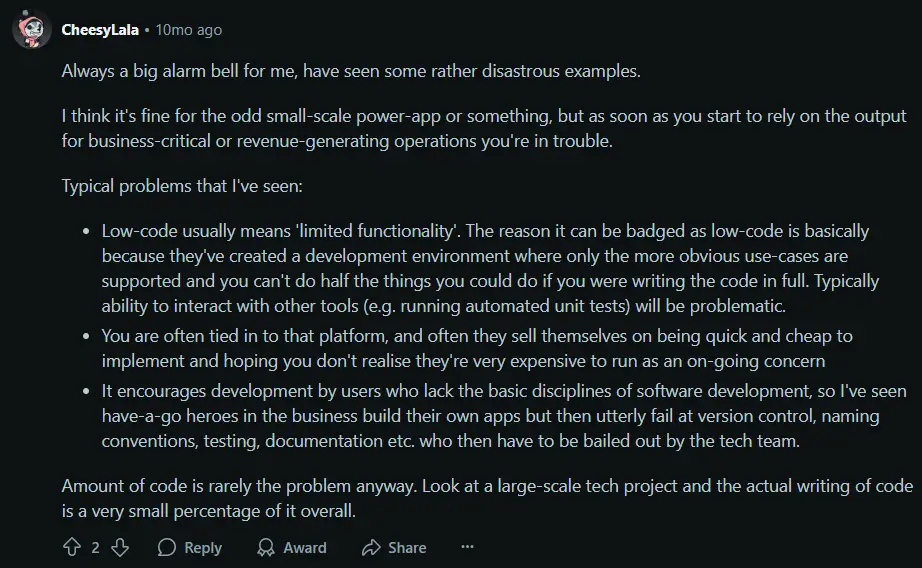Image resolution: width=922 pixels, height=568 pixels.
Task: Click the vote count number 2
Action: [x=95, y=547]
